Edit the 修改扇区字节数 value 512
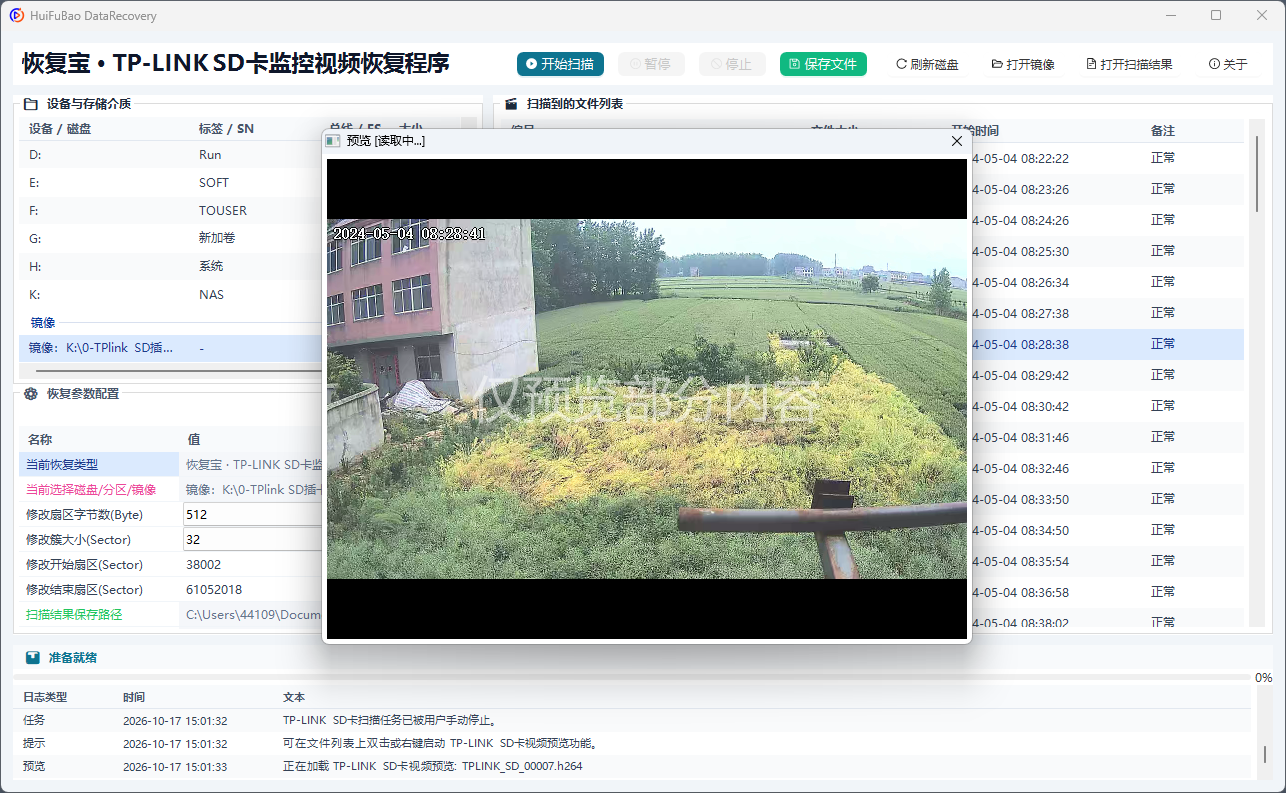Image resolution: width=1286 pixels, height=793 pixels. click(x=253, y=514)
